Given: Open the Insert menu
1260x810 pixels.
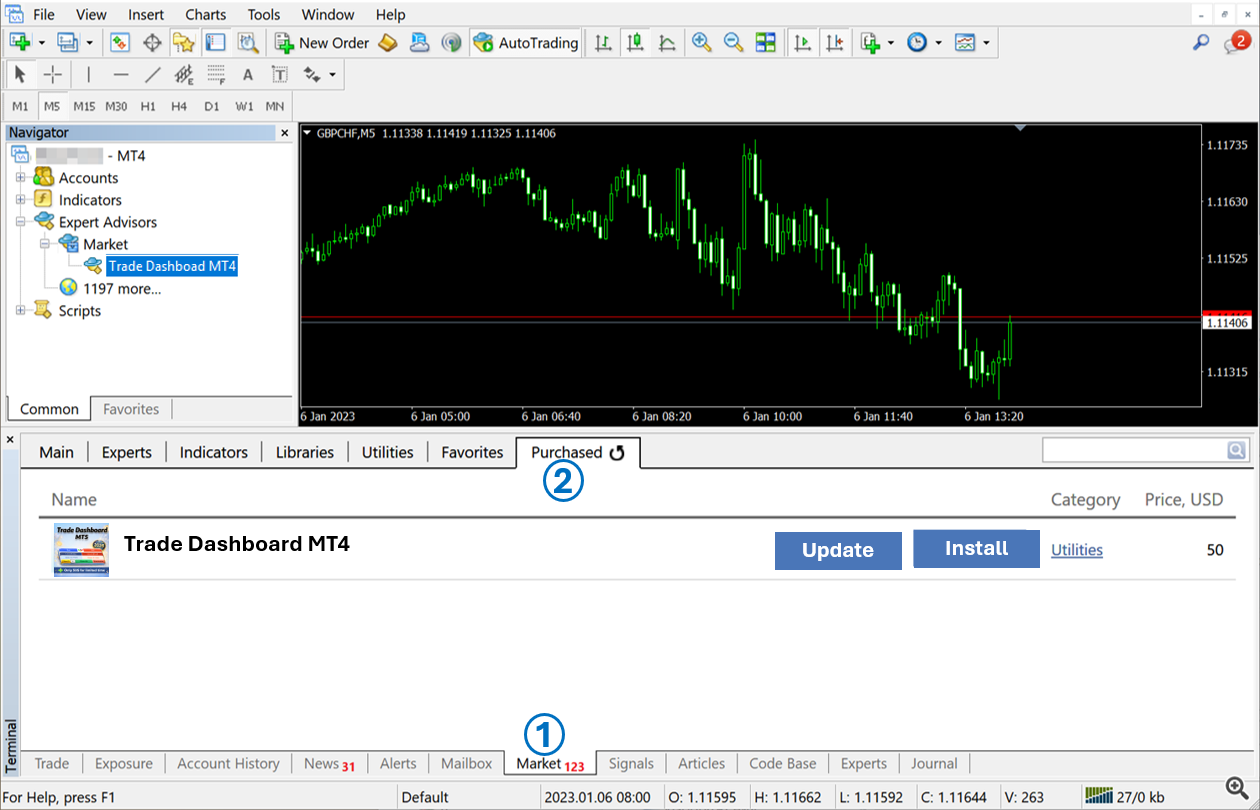Looking at the screenshot, I should pyautogui.click(x=147, y=14).
